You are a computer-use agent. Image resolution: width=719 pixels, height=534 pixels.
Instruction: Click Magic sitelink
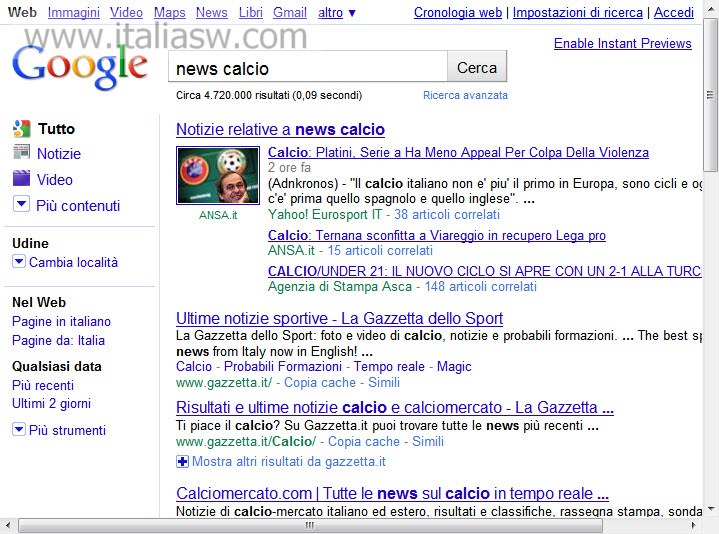[454, 366]
